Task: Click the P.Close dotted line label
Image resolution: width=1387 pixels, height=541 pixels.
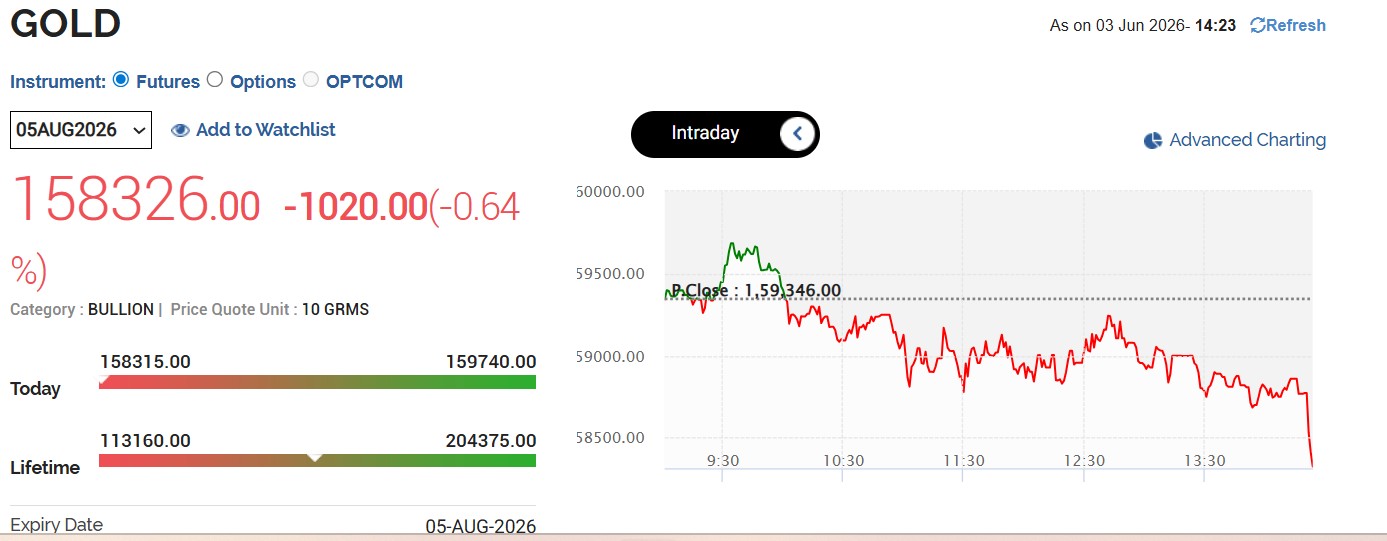Action: tap(756, 291)
